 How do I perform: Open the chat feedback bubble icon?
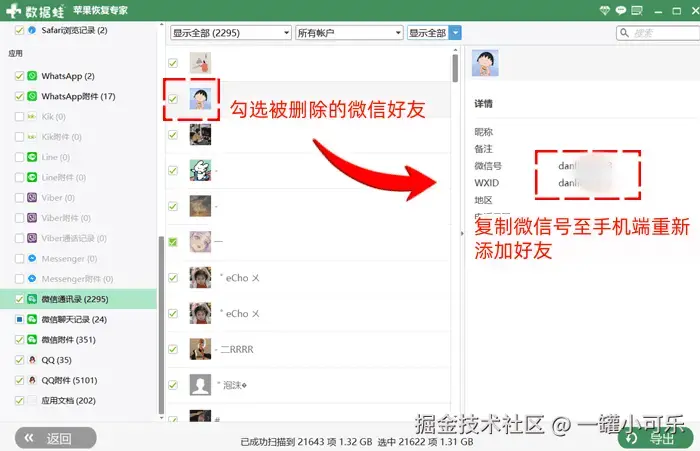[x=621, y=10]
